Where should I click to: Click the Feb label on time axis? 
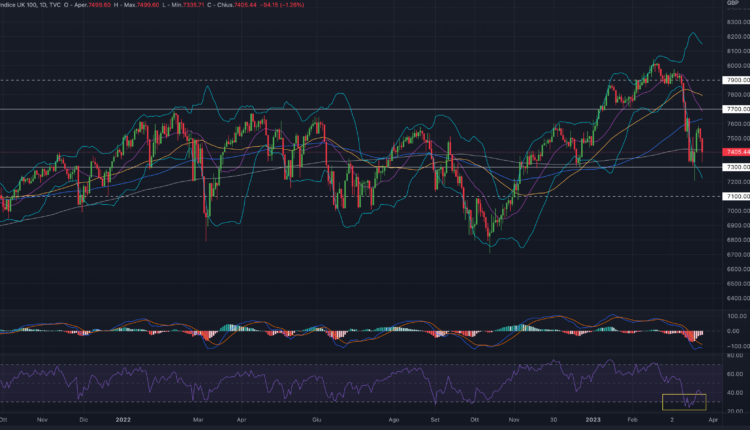point(632,422)
